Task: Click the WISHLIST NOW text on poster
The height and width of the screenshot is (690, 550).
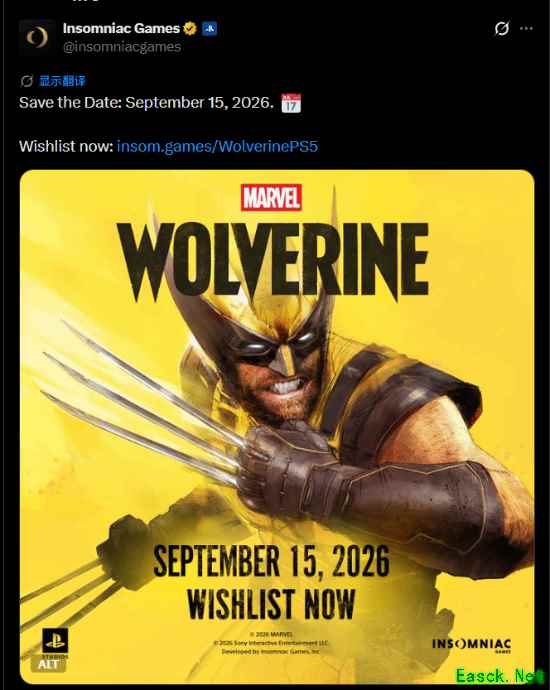Action: pyautogui.click(x=271, y=604)
